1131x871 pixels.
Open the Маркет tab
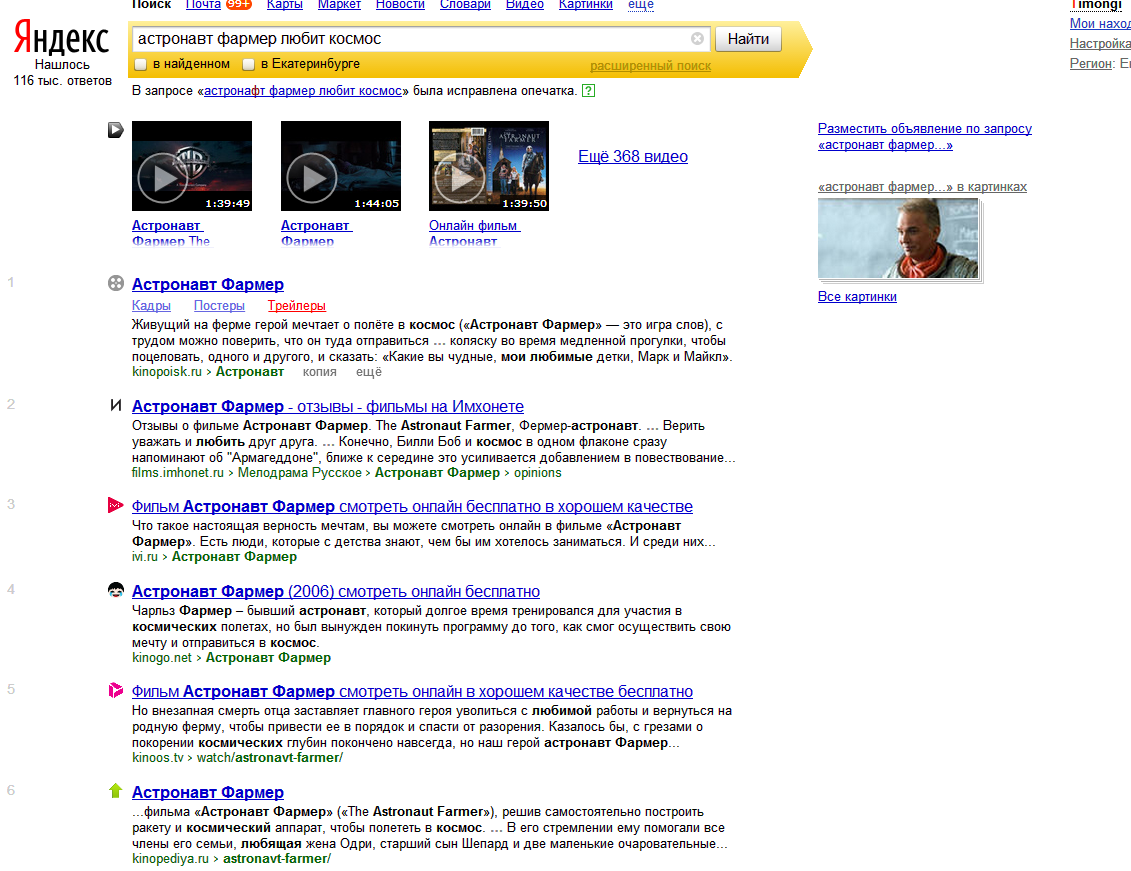tap(339, 4)
